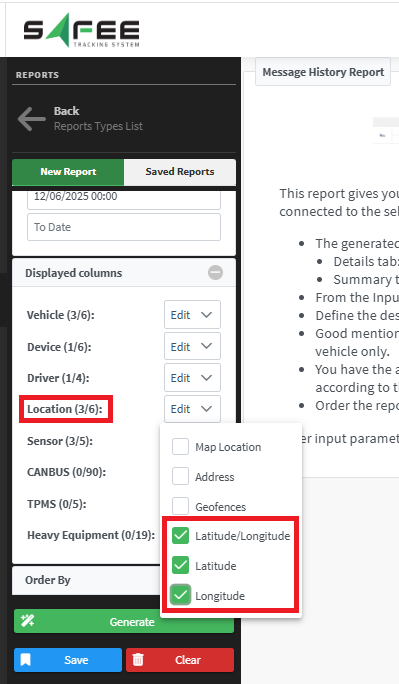Click the Sensor (3/5) label
The image size is (399, 684).
[60, 441]
